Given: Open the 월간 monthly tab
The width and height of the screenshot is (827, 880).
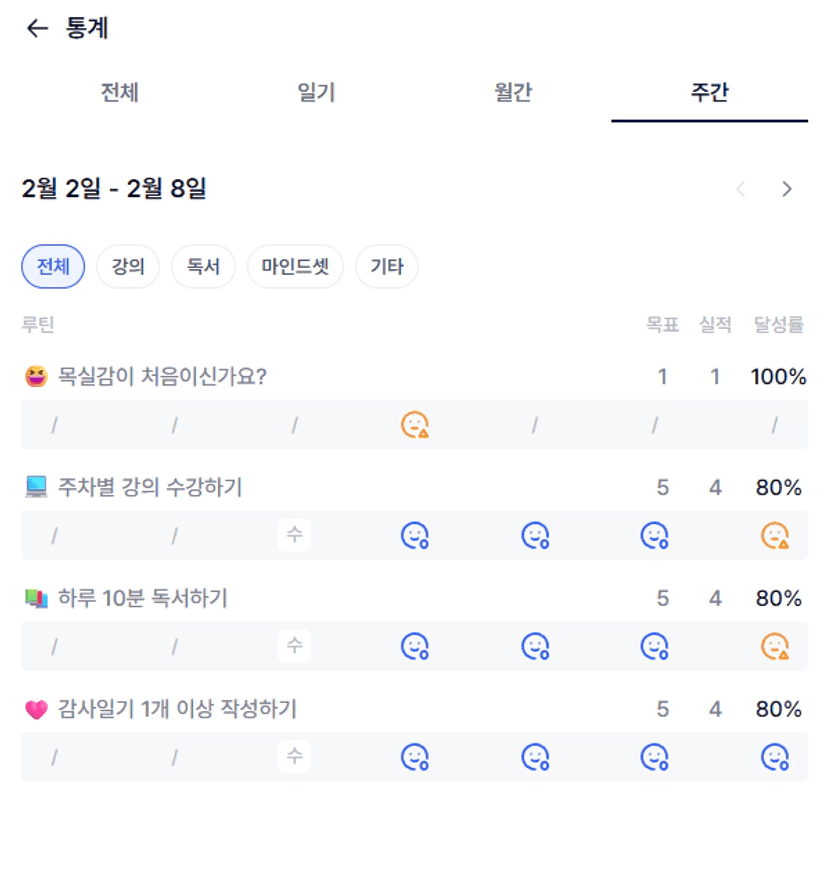Looking at the screenshot, I should pyautogui.click(x=513, y=93).
